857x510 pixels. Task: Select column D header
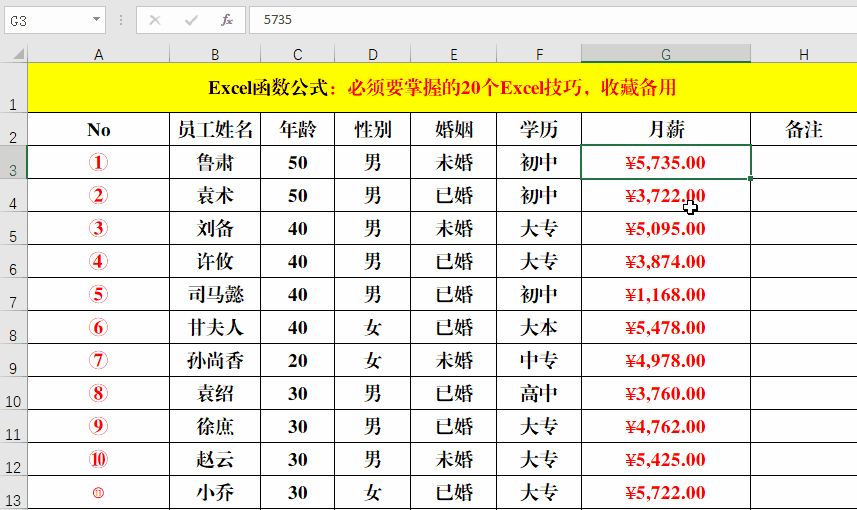point(372,54)
